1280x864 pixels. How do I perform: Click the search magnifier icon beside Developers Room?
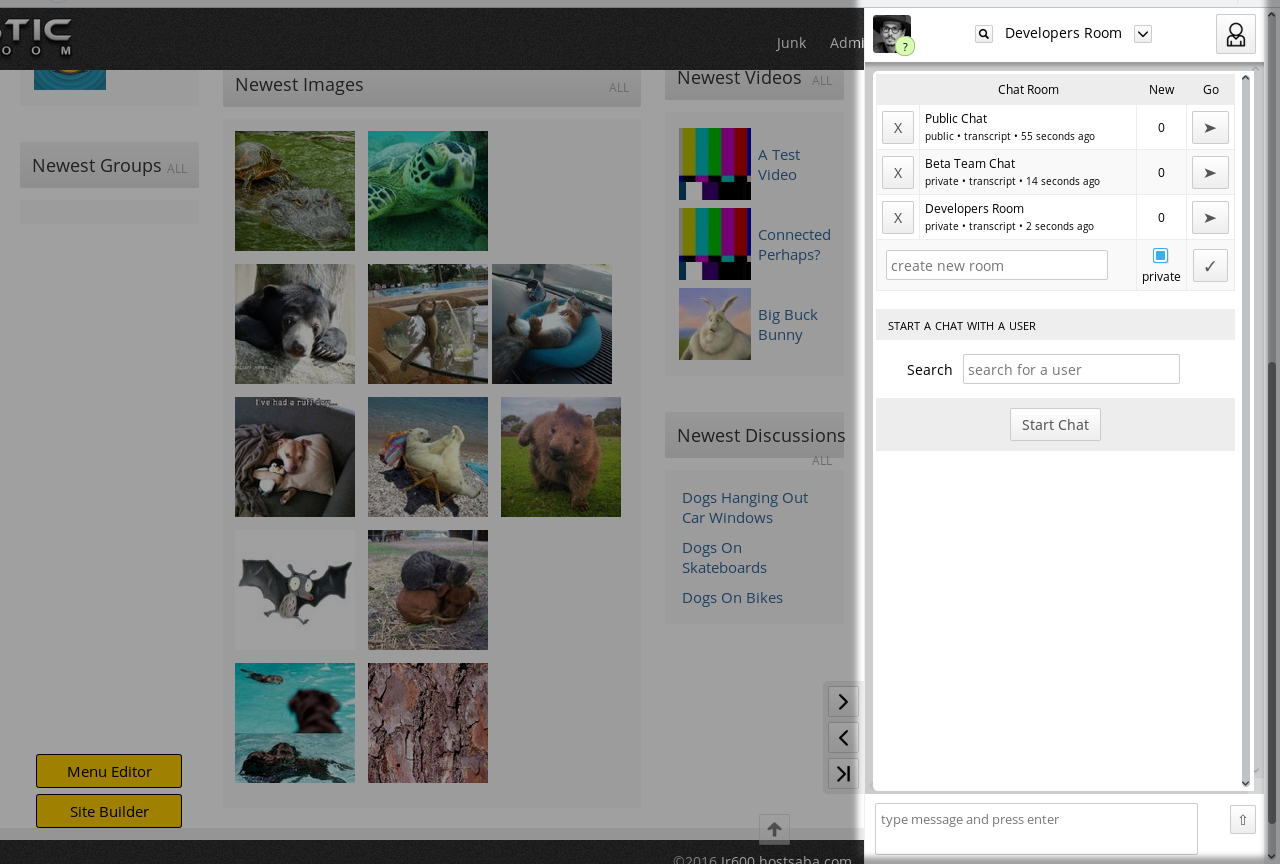[984, 34]
